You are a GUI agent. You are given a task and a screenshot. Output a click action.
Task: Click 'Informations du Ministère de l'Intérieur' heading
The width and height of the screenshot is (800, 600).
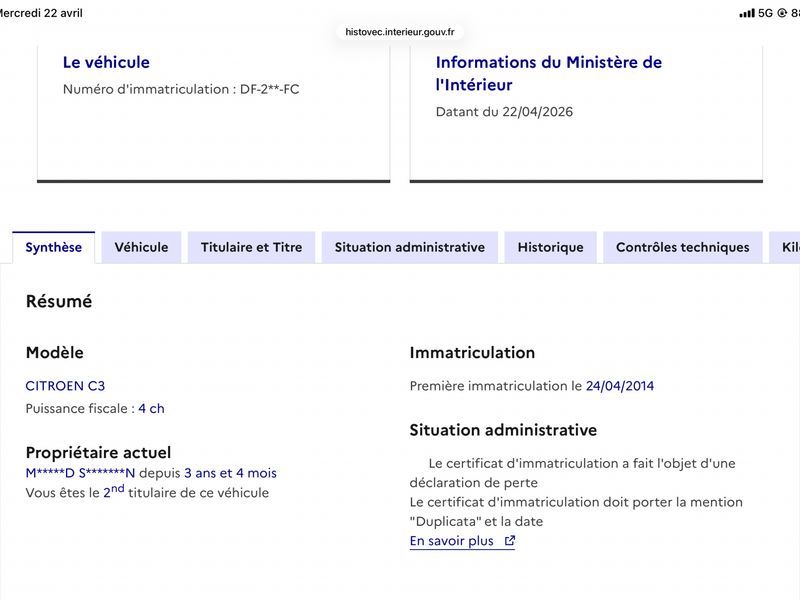click(548, 73)
